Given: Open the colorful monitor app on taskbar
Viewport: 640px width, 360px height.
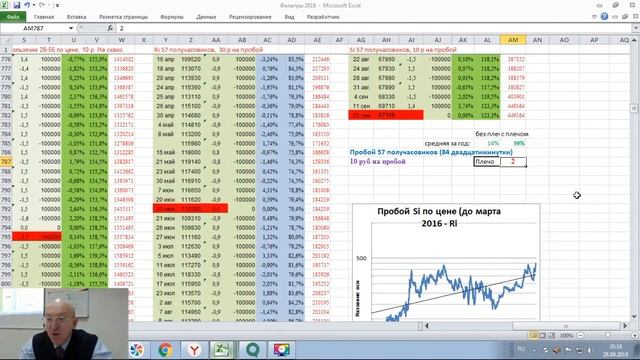Looking at the screenshot, I should tap(282, 350).
